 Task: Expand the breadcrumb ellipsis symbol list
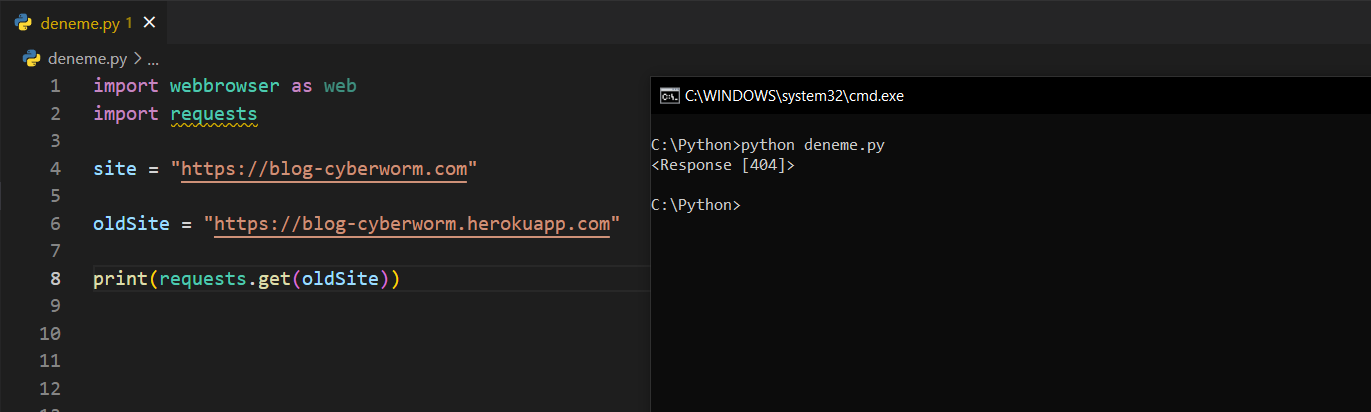coord(153,58)
